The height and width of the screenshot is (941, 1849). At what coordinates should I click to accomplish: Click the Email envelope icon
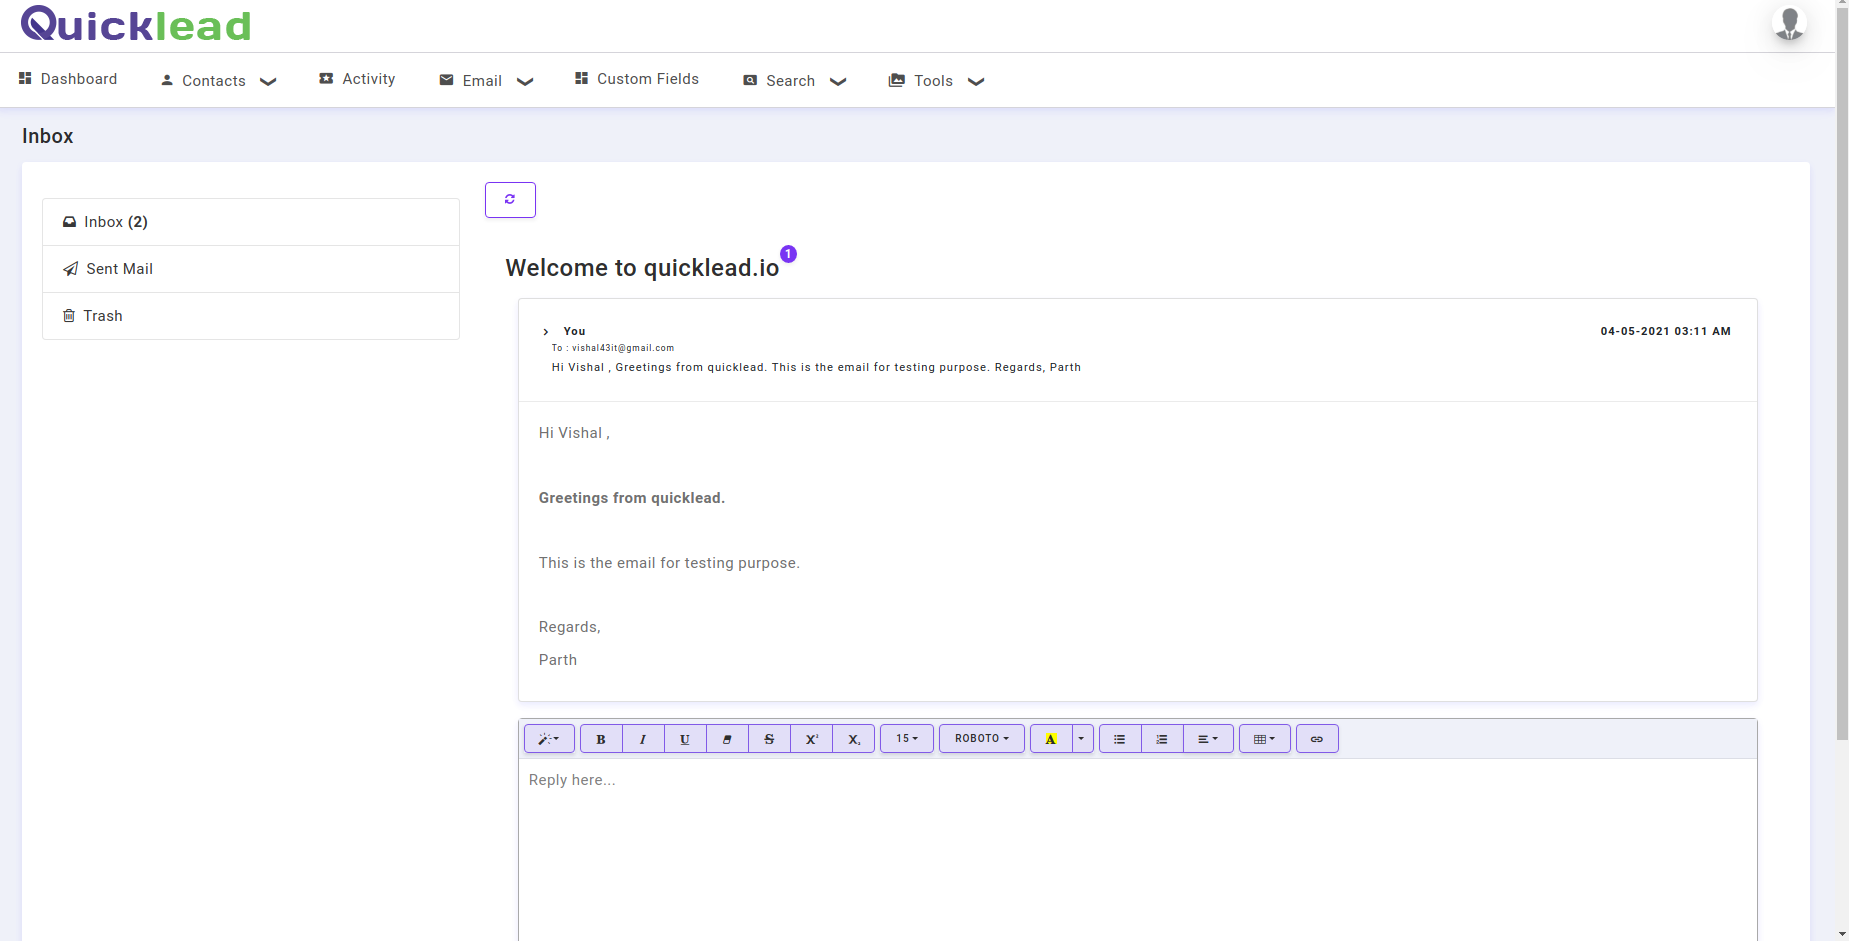pos(446,80)
